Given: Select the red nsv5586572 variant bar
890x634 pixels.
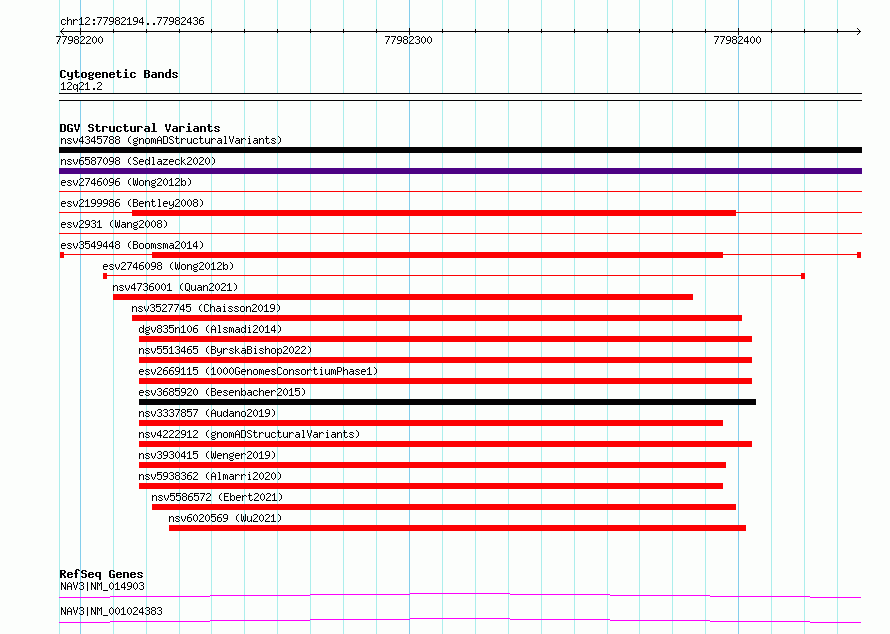Looking at the screenshot, I should click(x=444, y=507).
